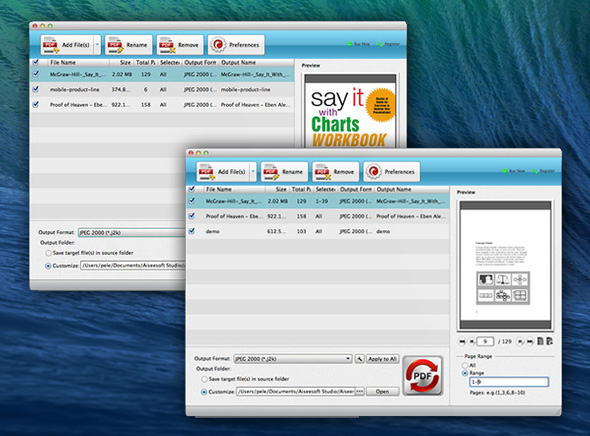590x436 pixels.
Task: Select the demo file name
Action: 213,231
